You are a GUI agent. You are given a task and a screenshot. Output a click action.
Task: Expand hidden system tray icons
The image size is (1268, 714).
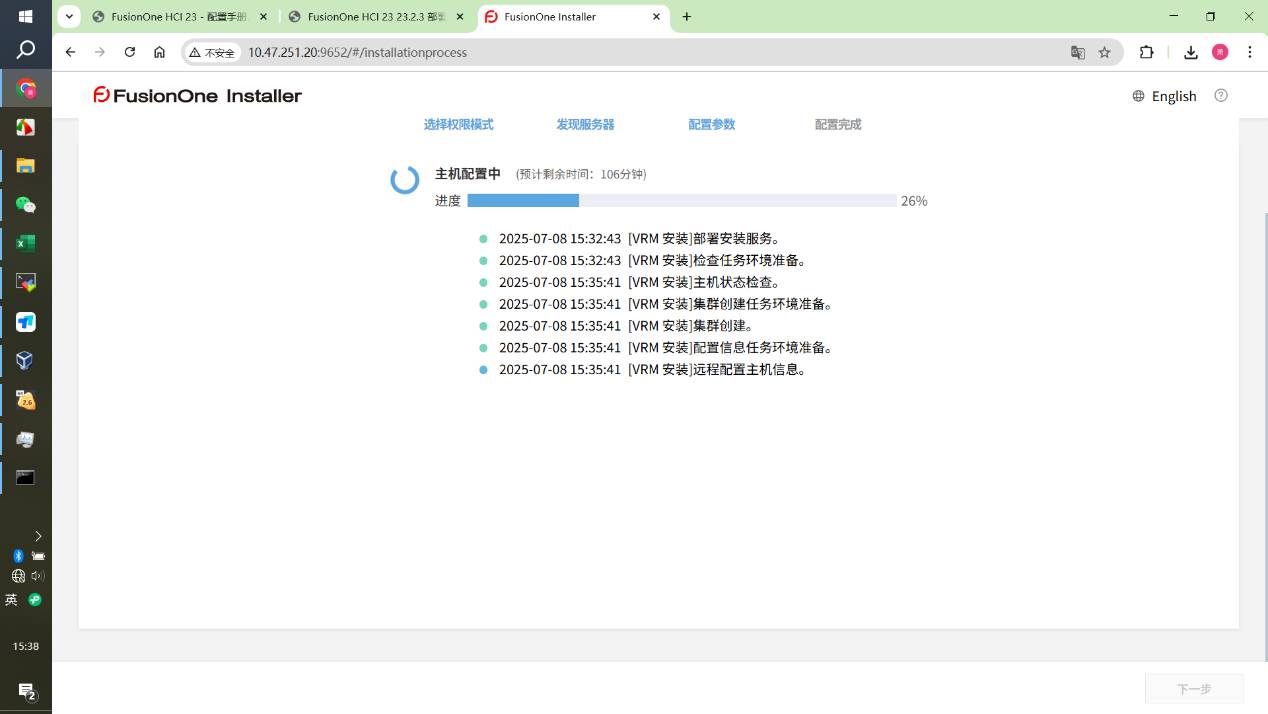click(38, 536)
